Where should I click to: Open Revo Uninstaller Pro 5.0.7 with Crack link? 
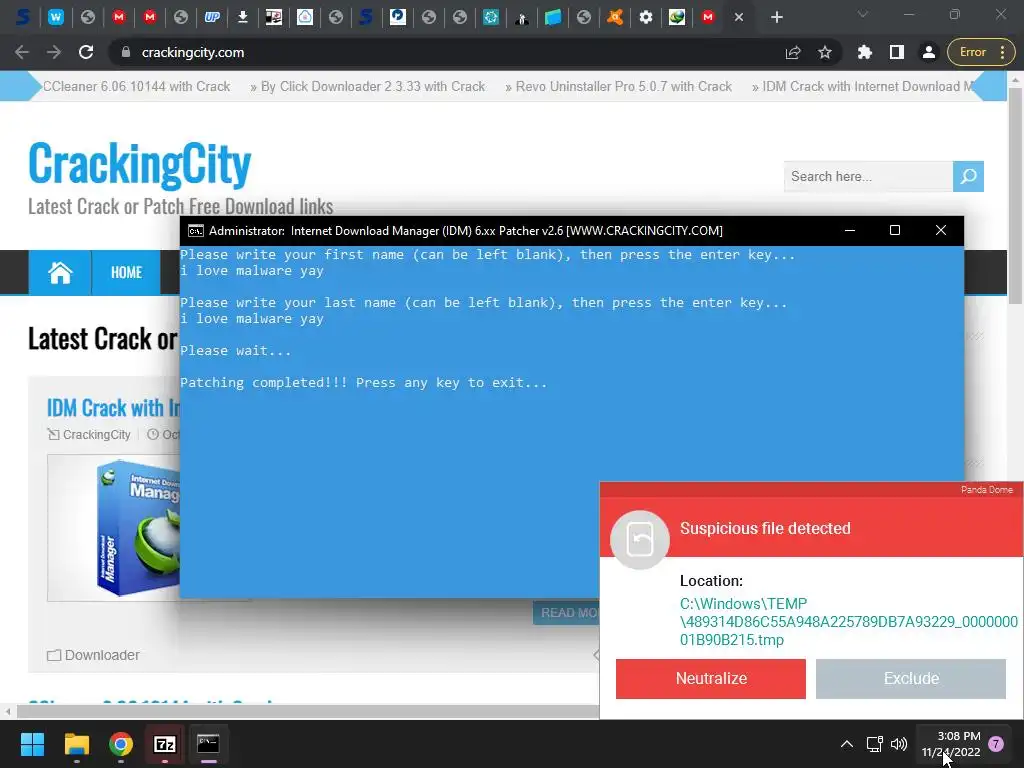click(623, 86)
